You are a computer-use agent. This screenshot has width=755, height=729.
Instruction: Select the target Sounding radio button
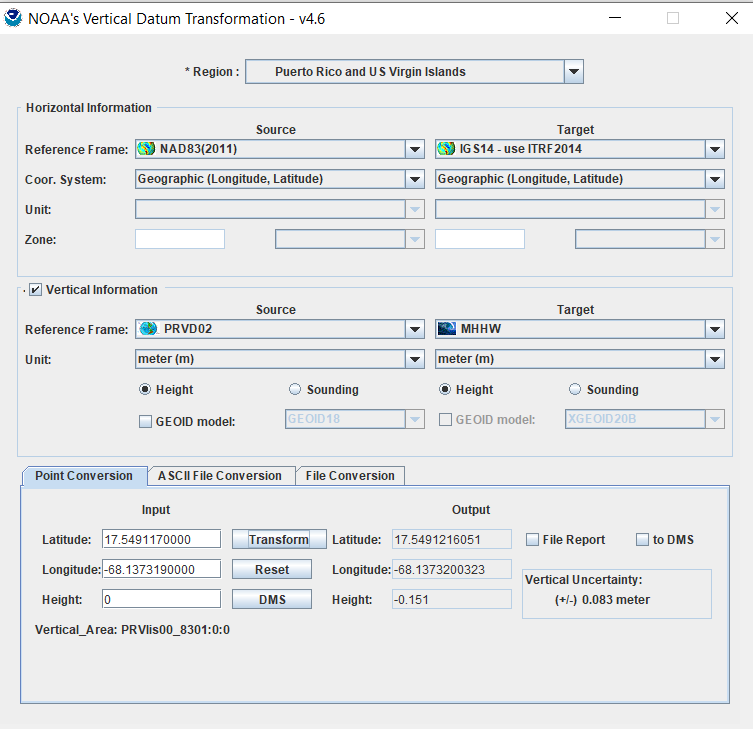tap(575, 390)
